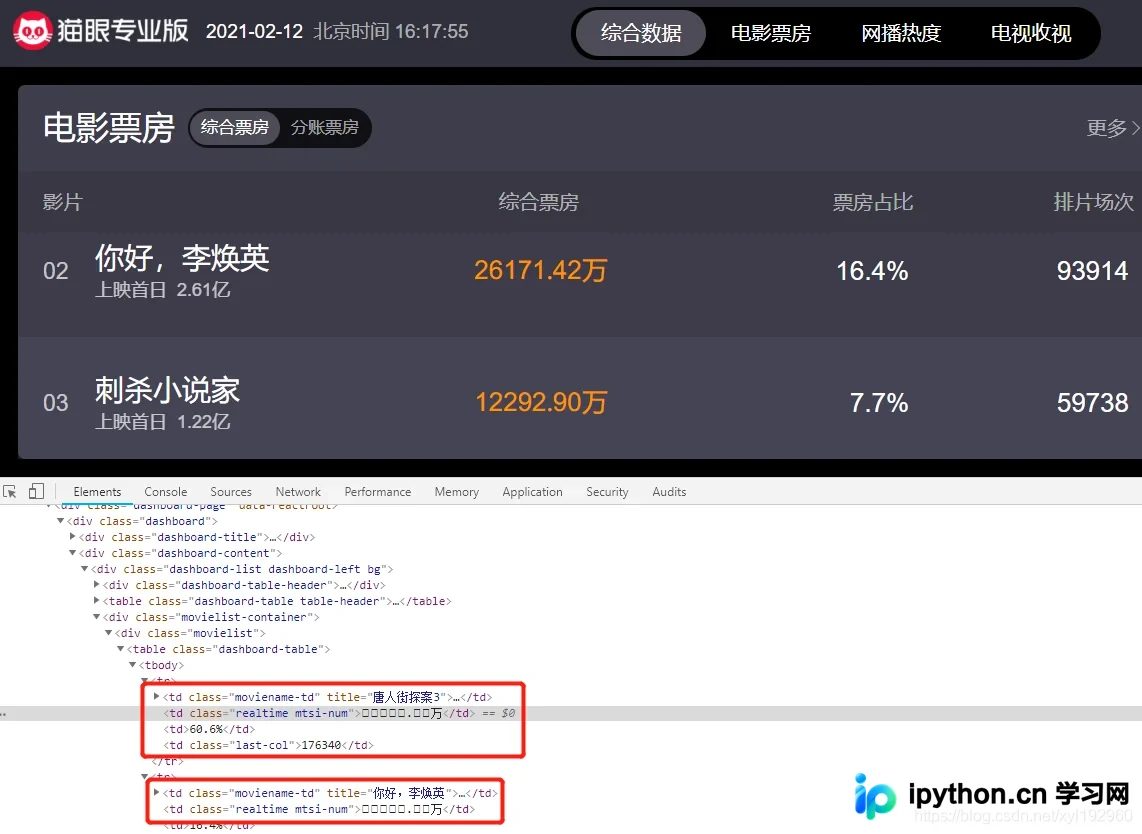Click the 票房占比 column header
1142x834 pixels.
873,202
